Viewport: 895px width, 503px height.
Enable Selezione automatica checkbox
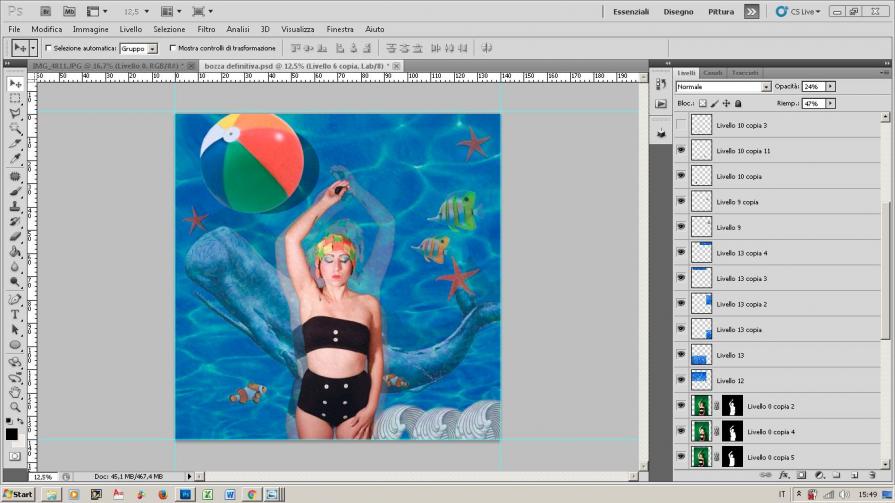tap(49, 48)
